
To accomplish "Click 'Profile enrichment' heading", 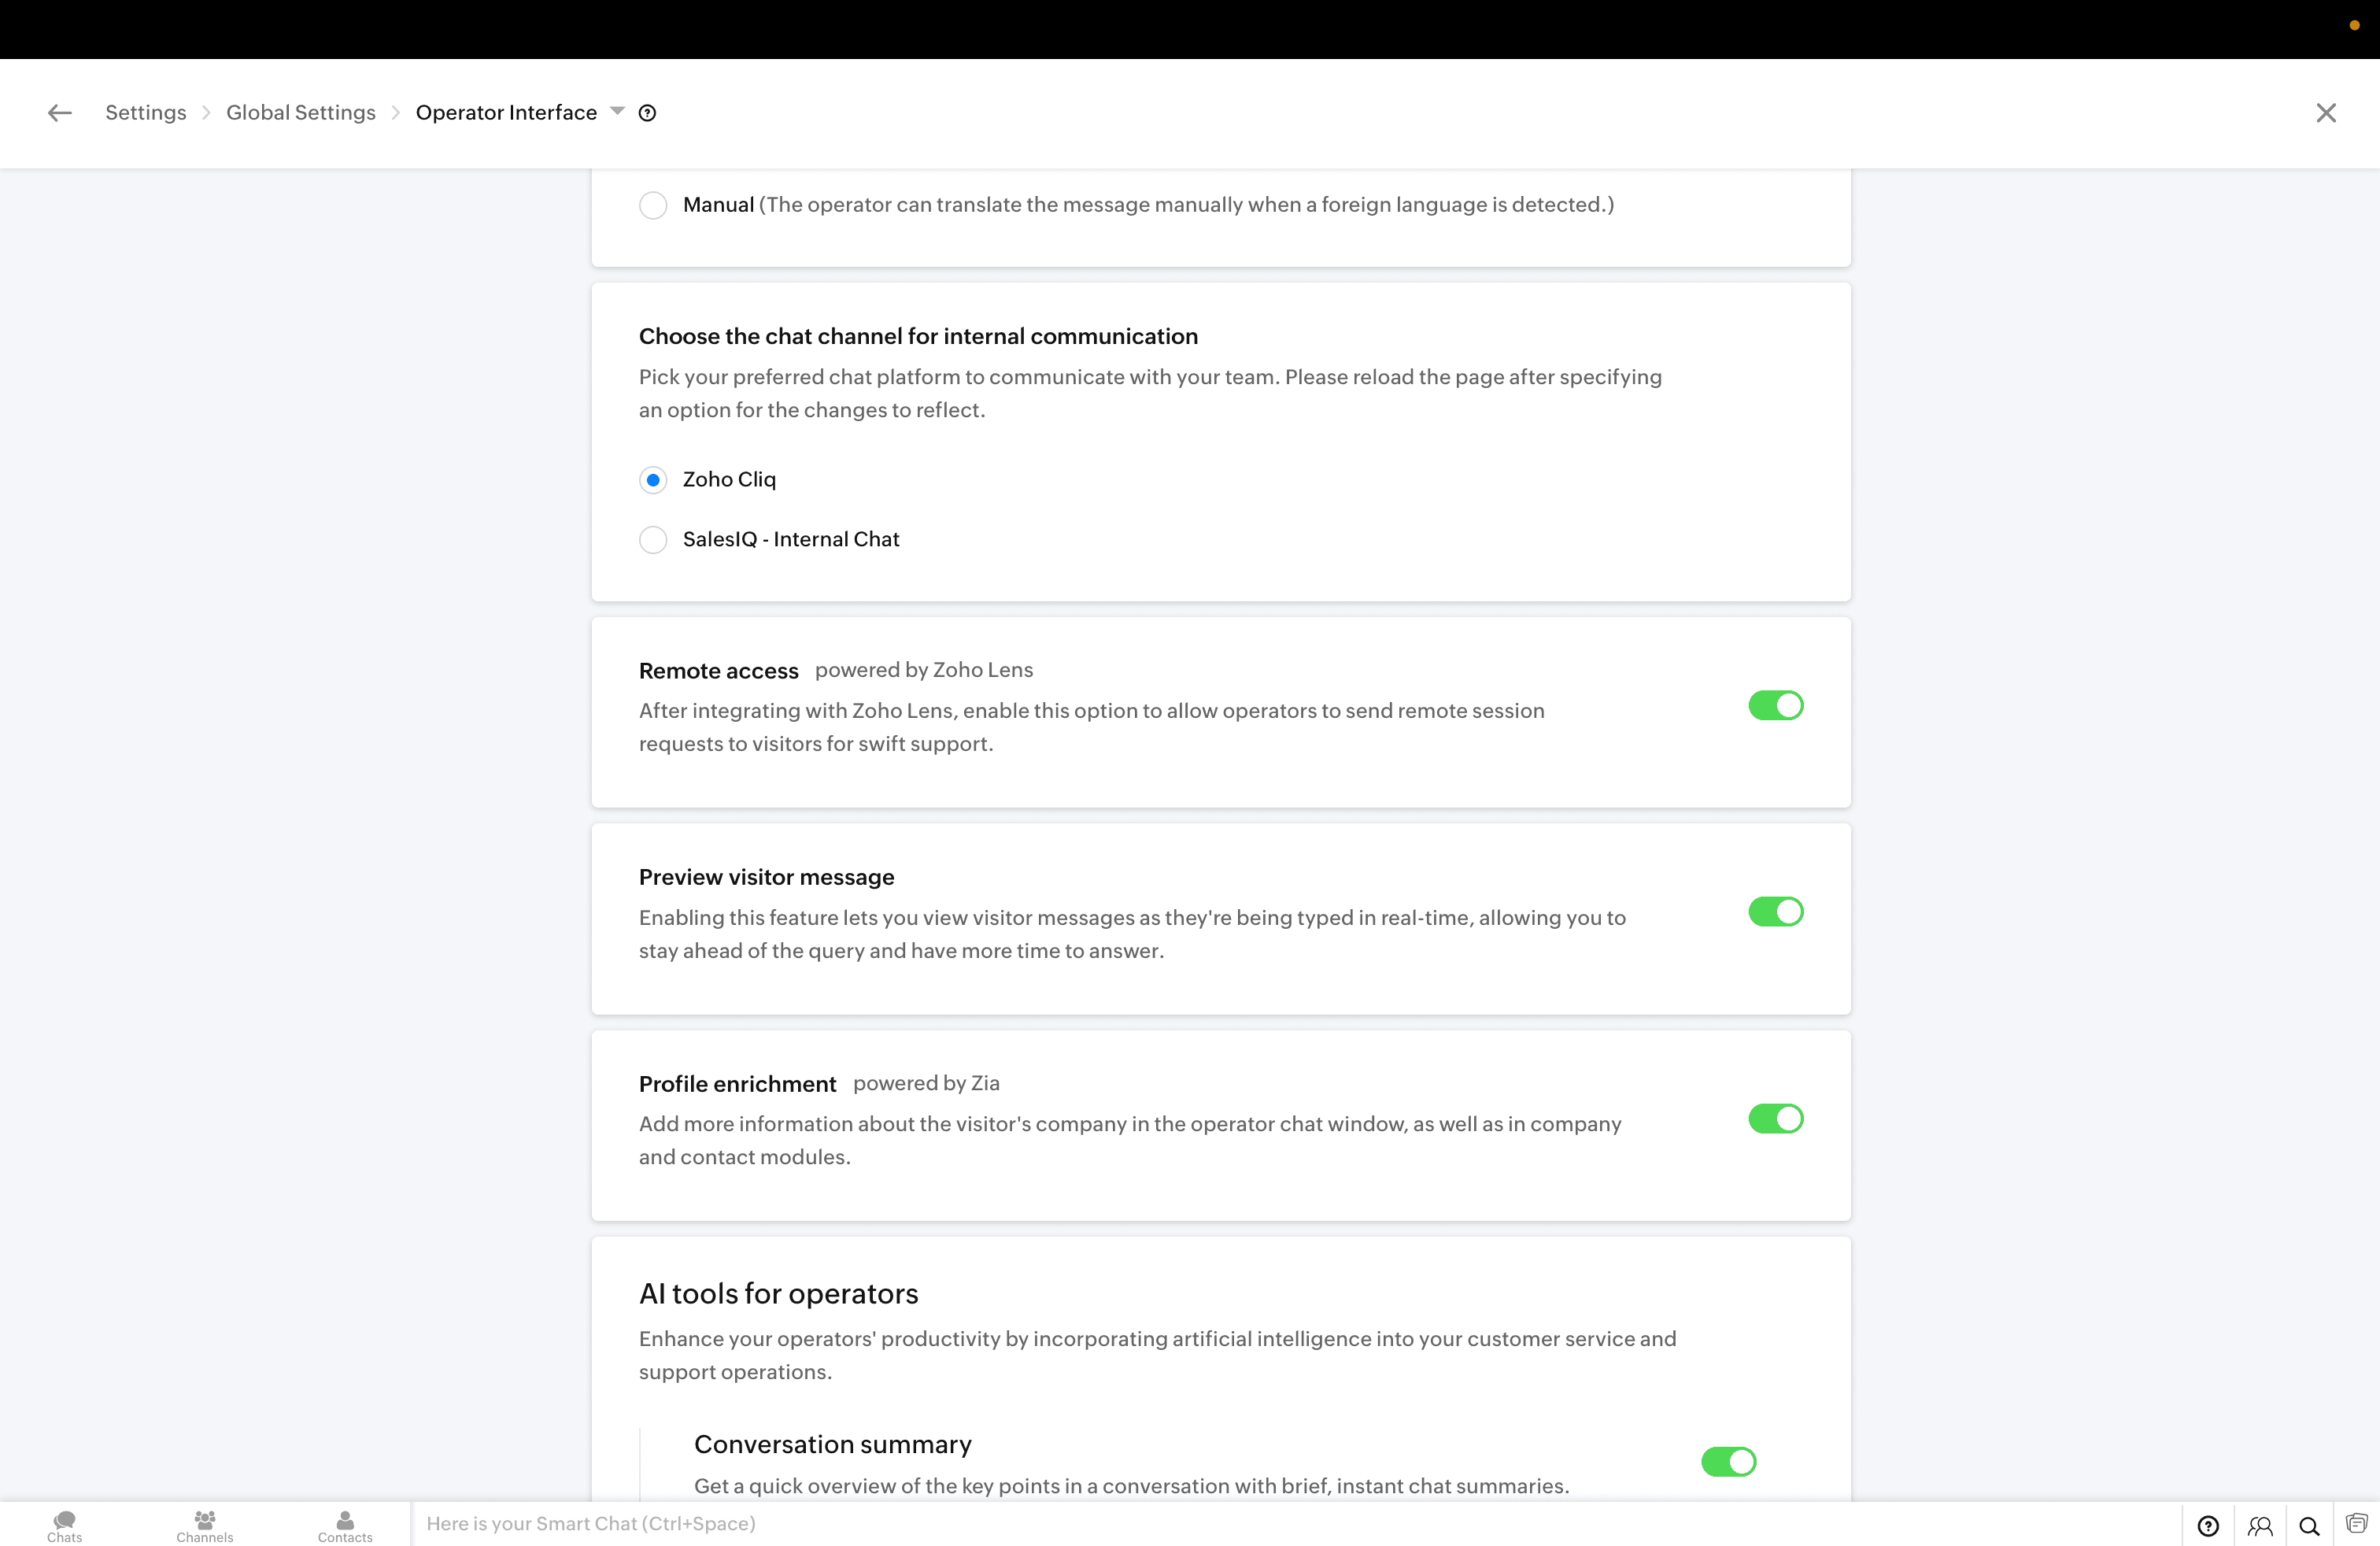I will point(738,1084).
